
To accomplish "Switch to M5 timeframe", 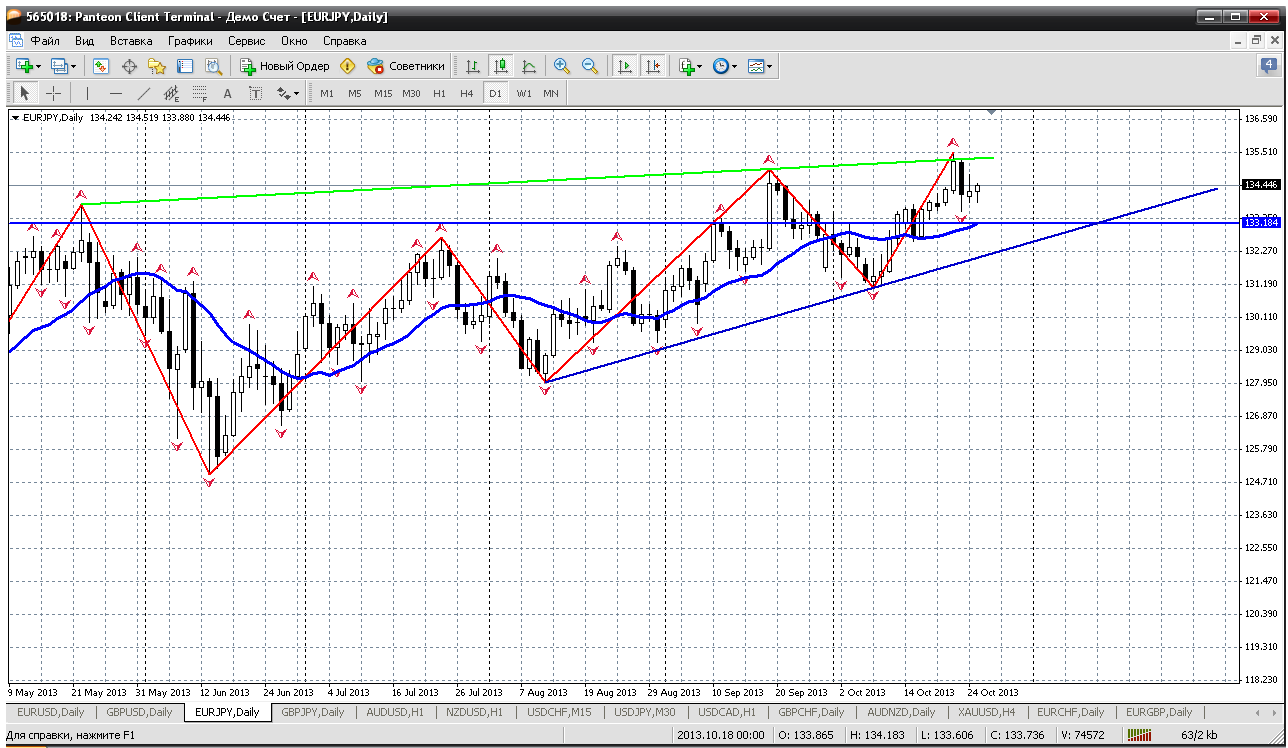I will 355,93.
